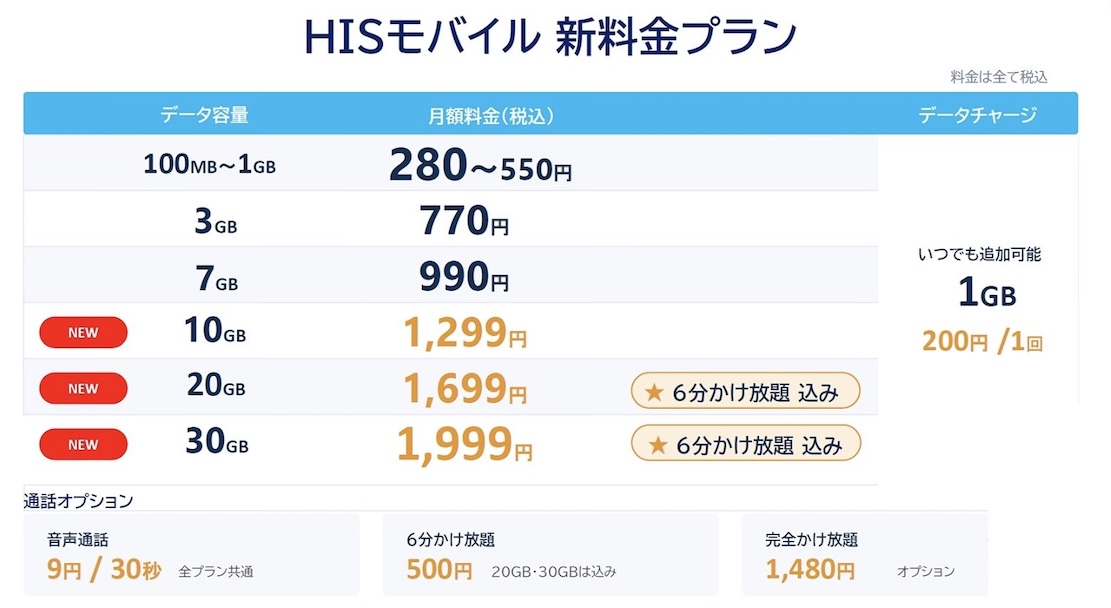Open the 完全かけ放題 1,480円 option card

(x=864, y=555)
